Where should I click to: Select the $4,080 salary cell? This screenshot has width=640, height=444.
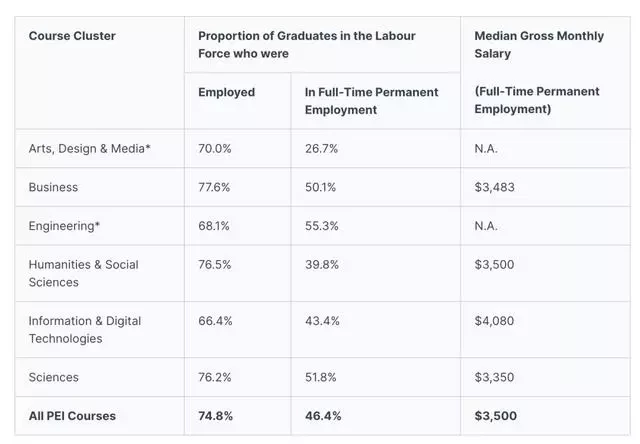click(494, 321)
